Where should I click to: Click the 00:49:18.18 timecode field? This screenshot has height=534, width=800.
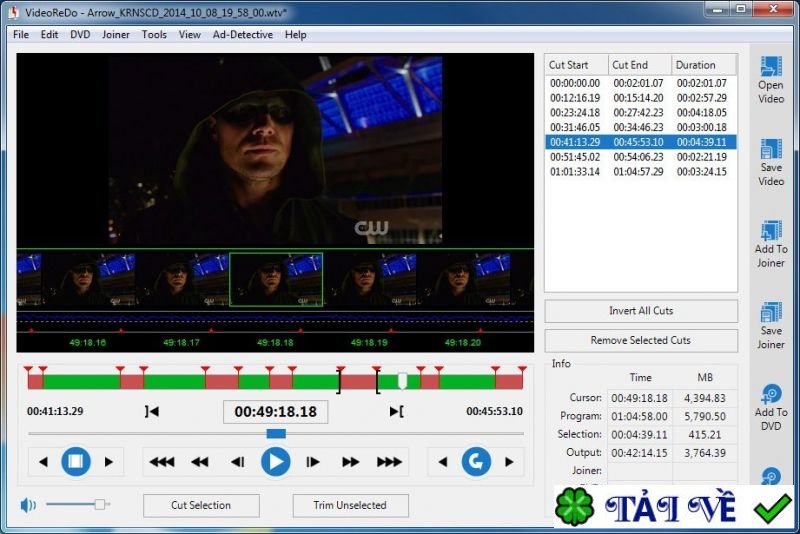[276, 412]
